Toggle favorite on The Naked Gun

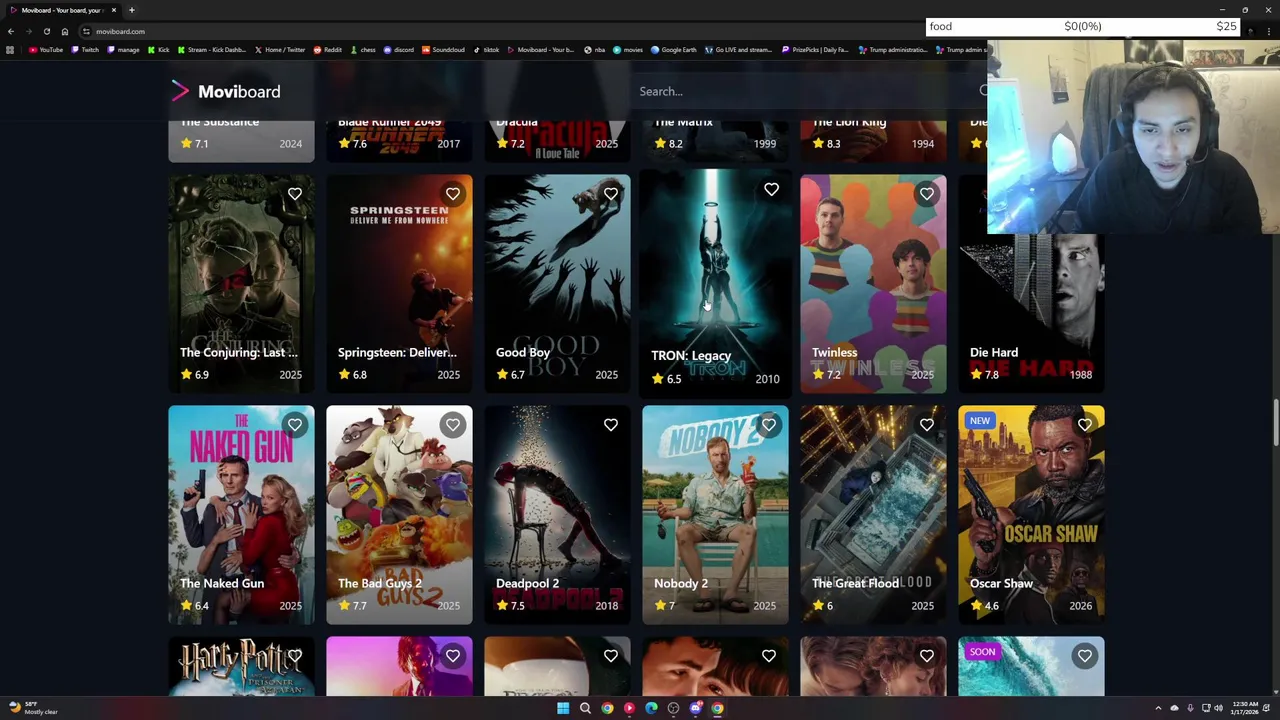(x=295, y=425)
